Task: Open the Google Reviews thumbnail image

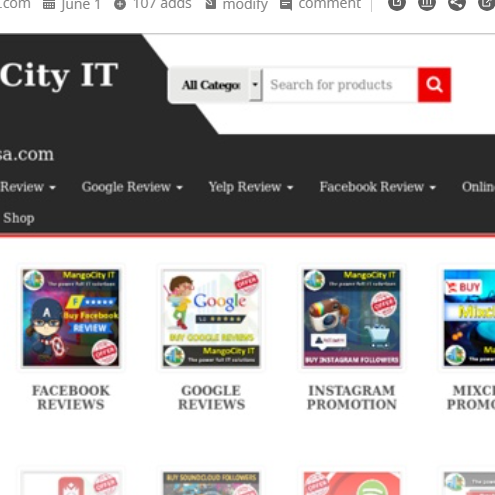Action: click(x=211, y=318)
